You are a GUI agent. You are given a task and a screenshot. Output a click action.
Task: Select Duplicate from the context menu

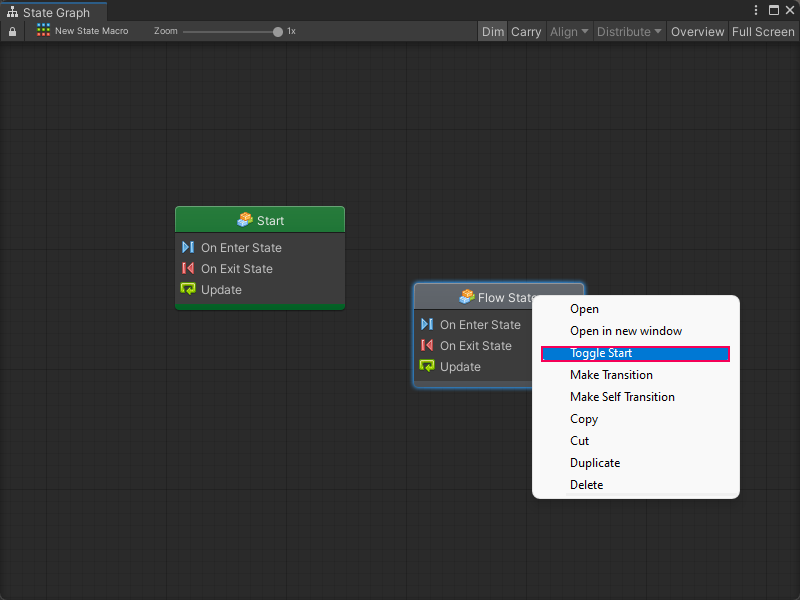click(x=595, y=463)
